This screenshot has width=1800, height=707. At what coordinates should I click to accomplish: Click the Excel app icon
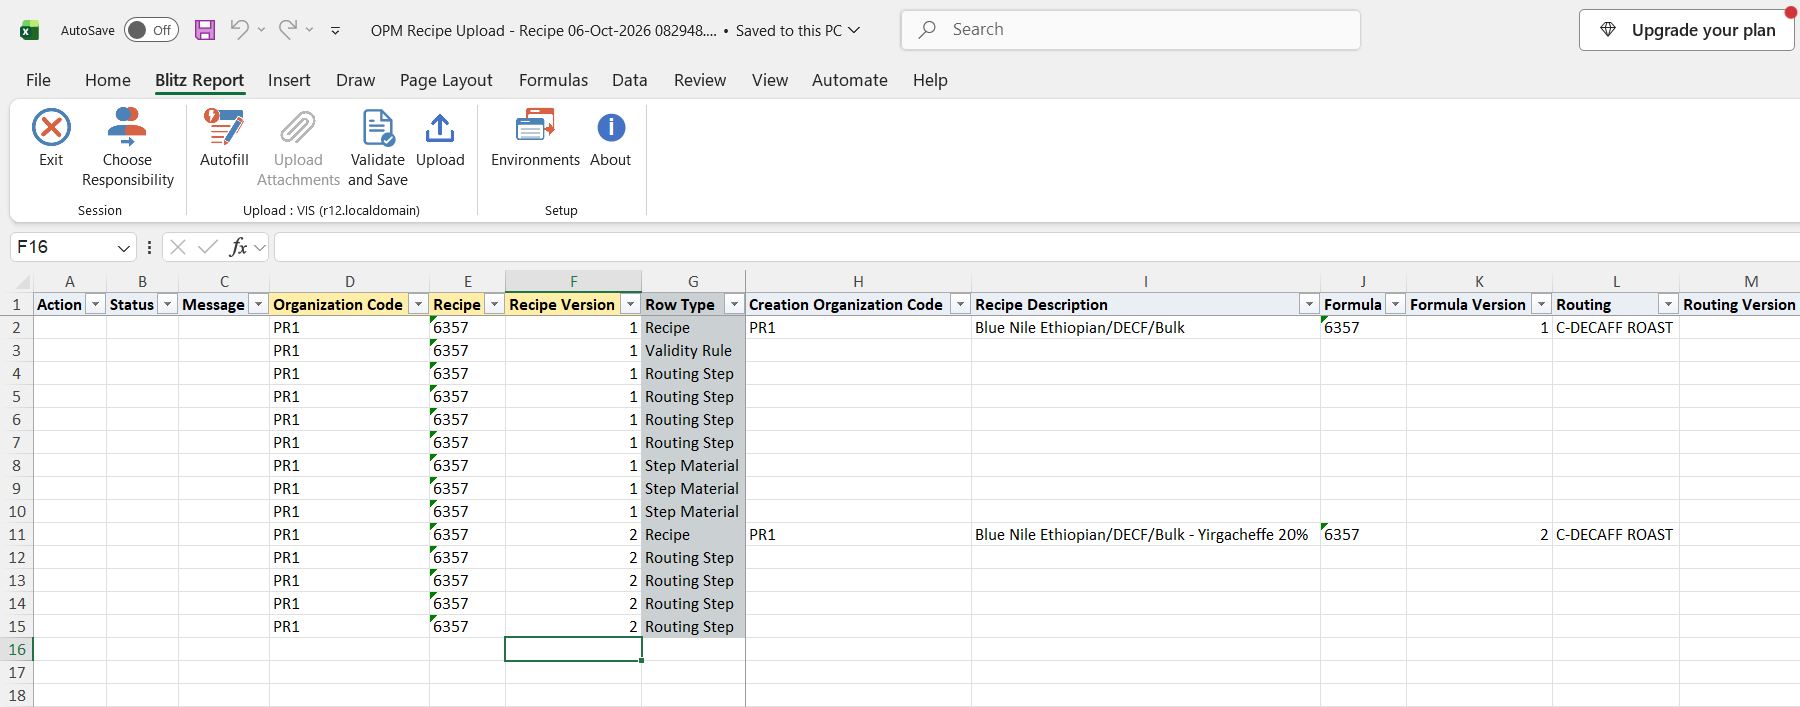30,30
